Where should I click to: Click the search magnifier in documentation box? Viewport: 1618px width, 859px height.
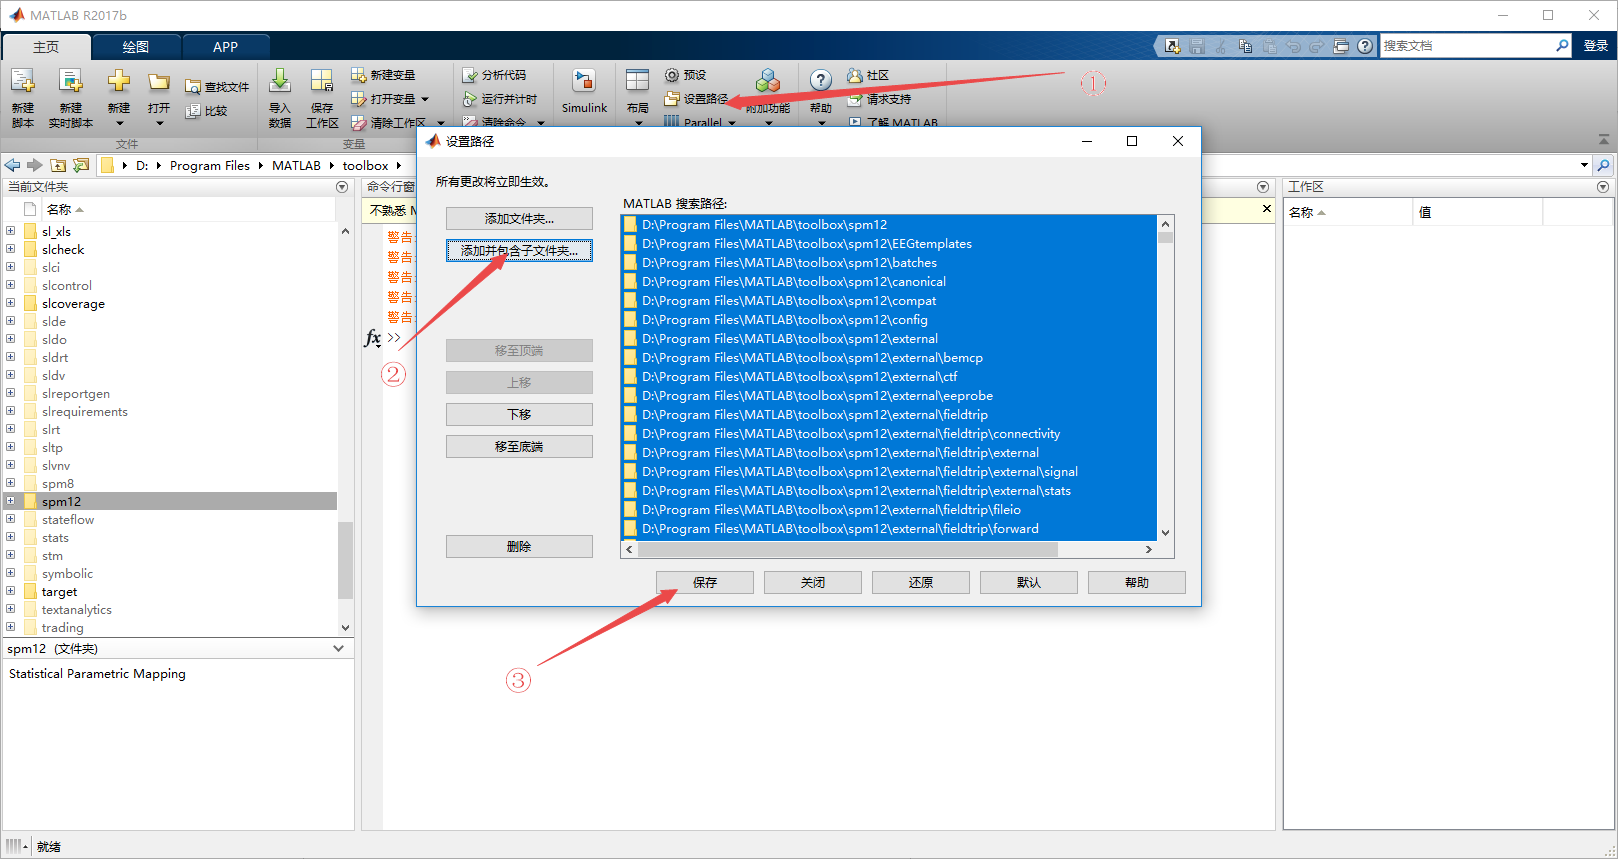click(x=1562, y=45)
